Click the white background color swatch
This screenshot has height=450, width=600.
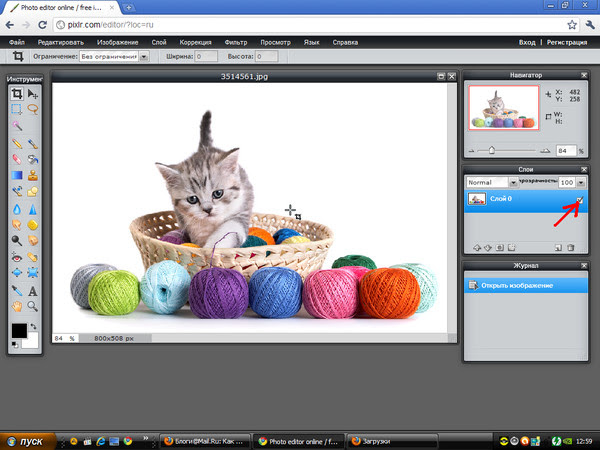[x=31, y=341]
